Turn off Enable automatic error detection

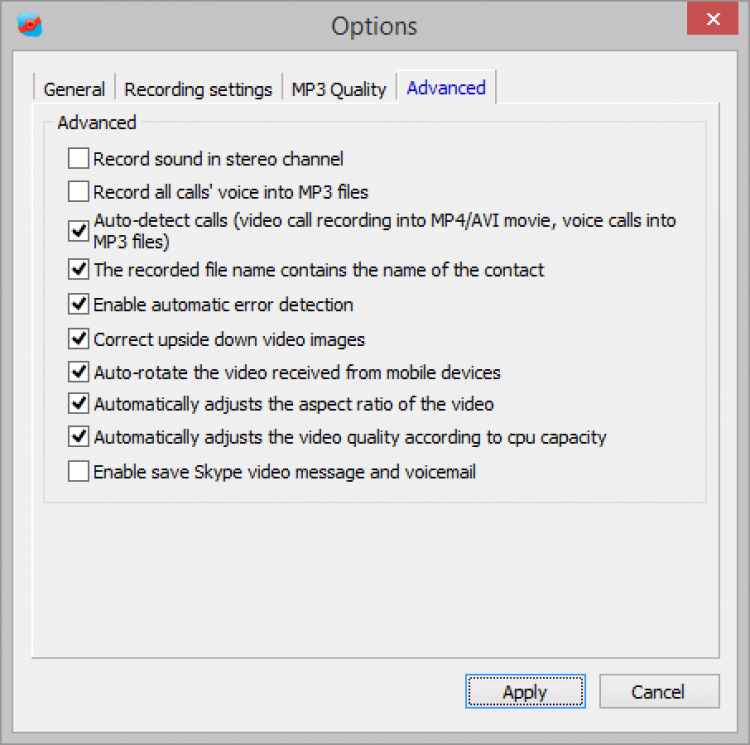[x=78, y=304]
